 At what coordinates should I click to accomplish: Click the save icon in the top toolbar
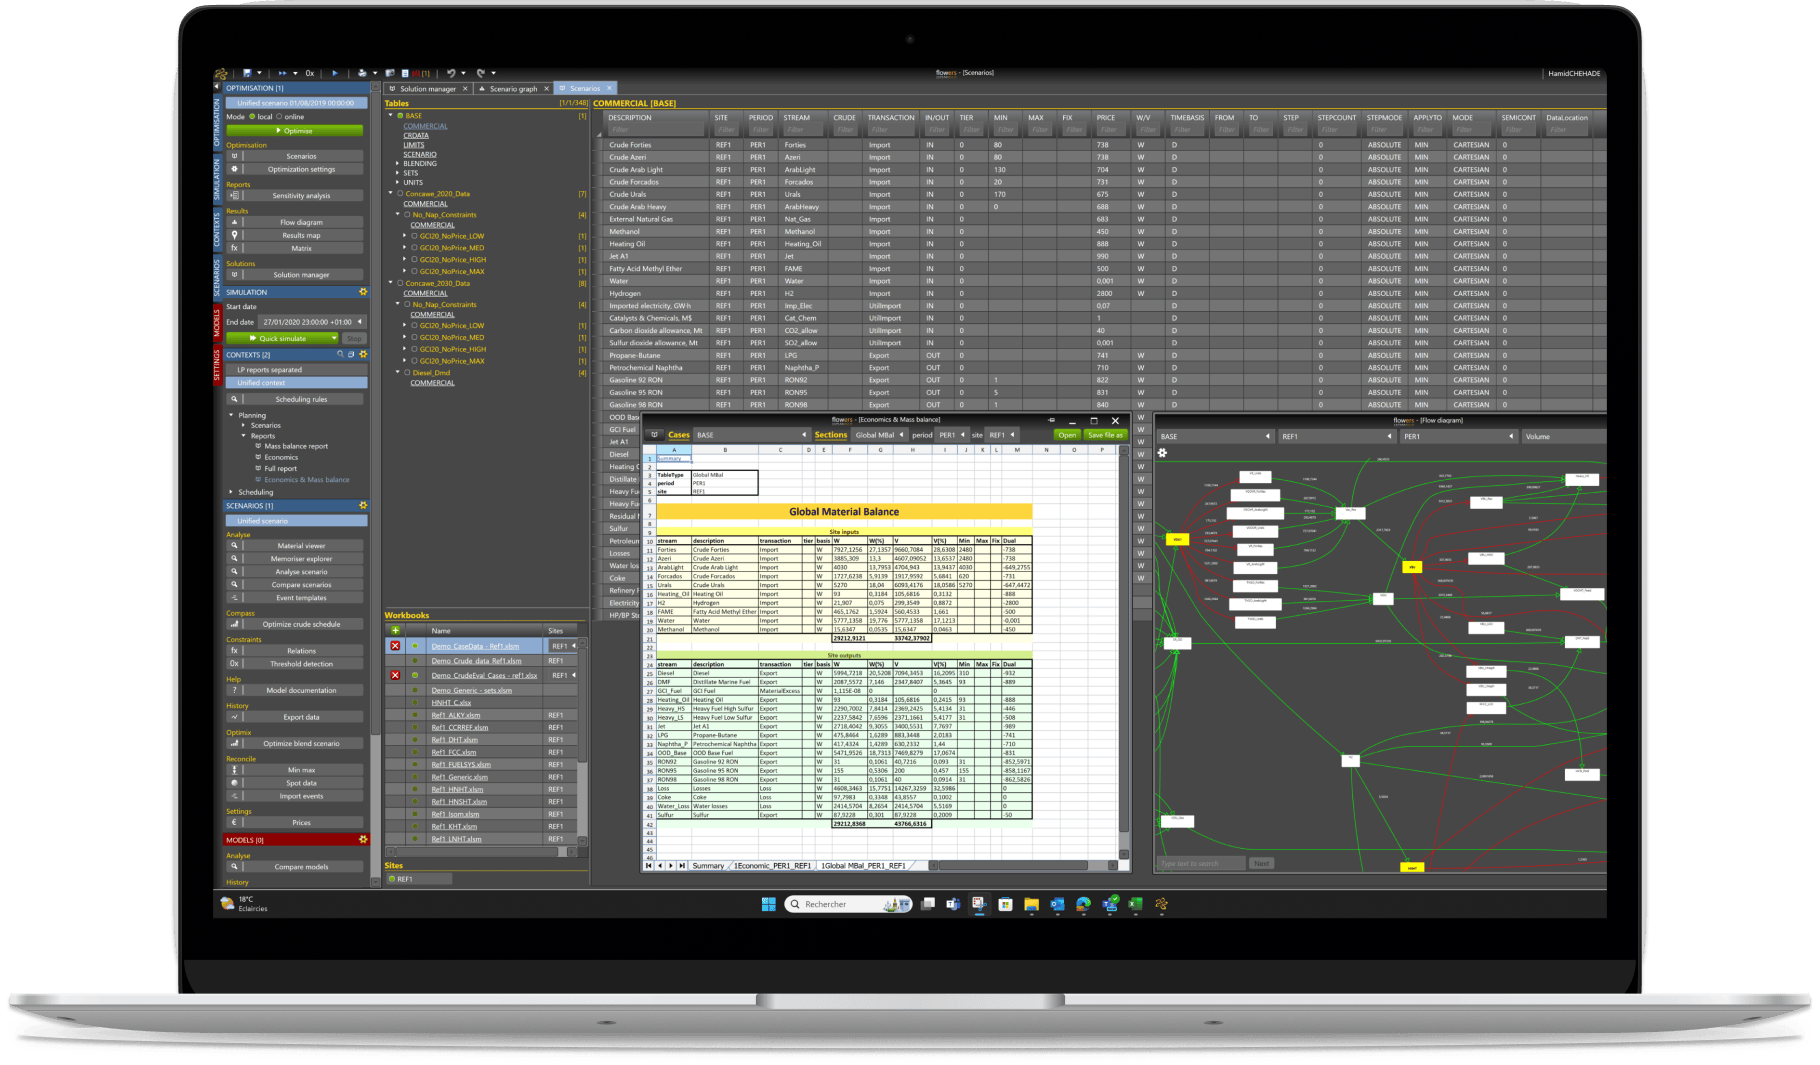point(247,73)
